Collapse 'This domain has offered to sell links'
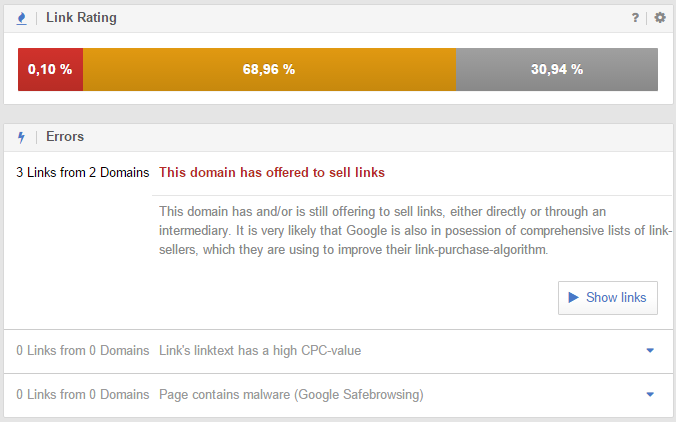The width and height of the screenshot is (676, 422). pyautogui.click(x=272, y=172)
